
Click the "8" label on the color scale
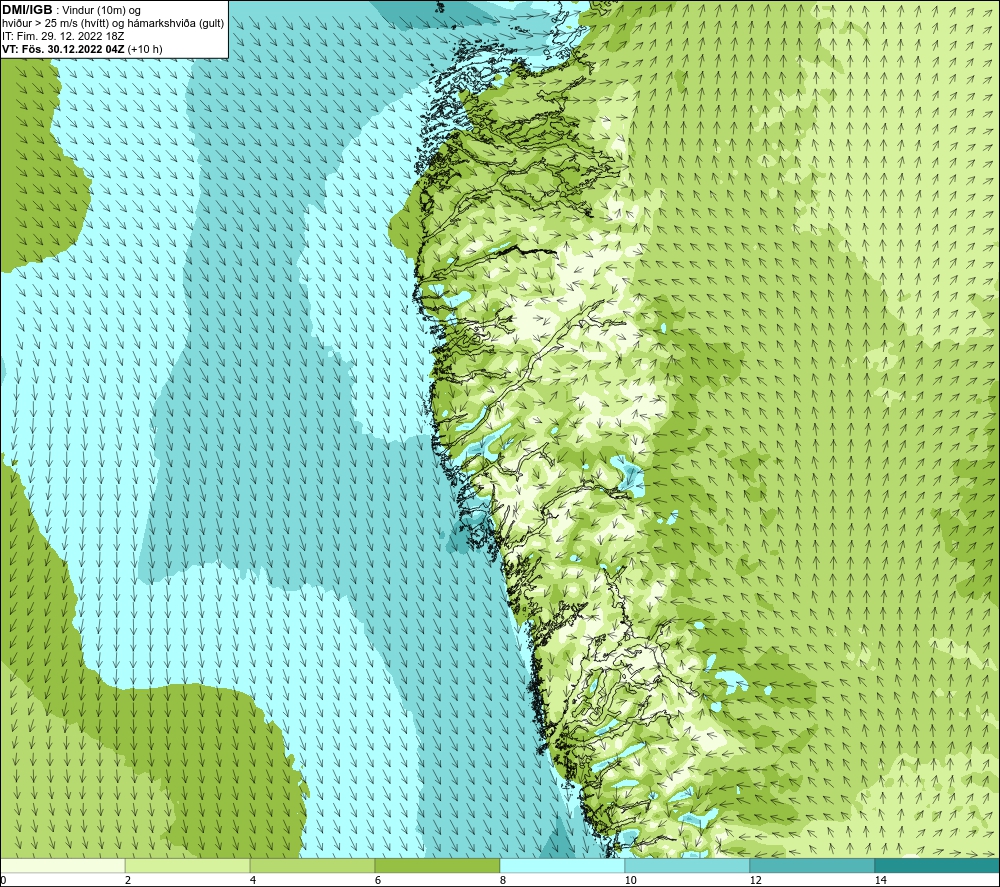[x=503, y=881]
